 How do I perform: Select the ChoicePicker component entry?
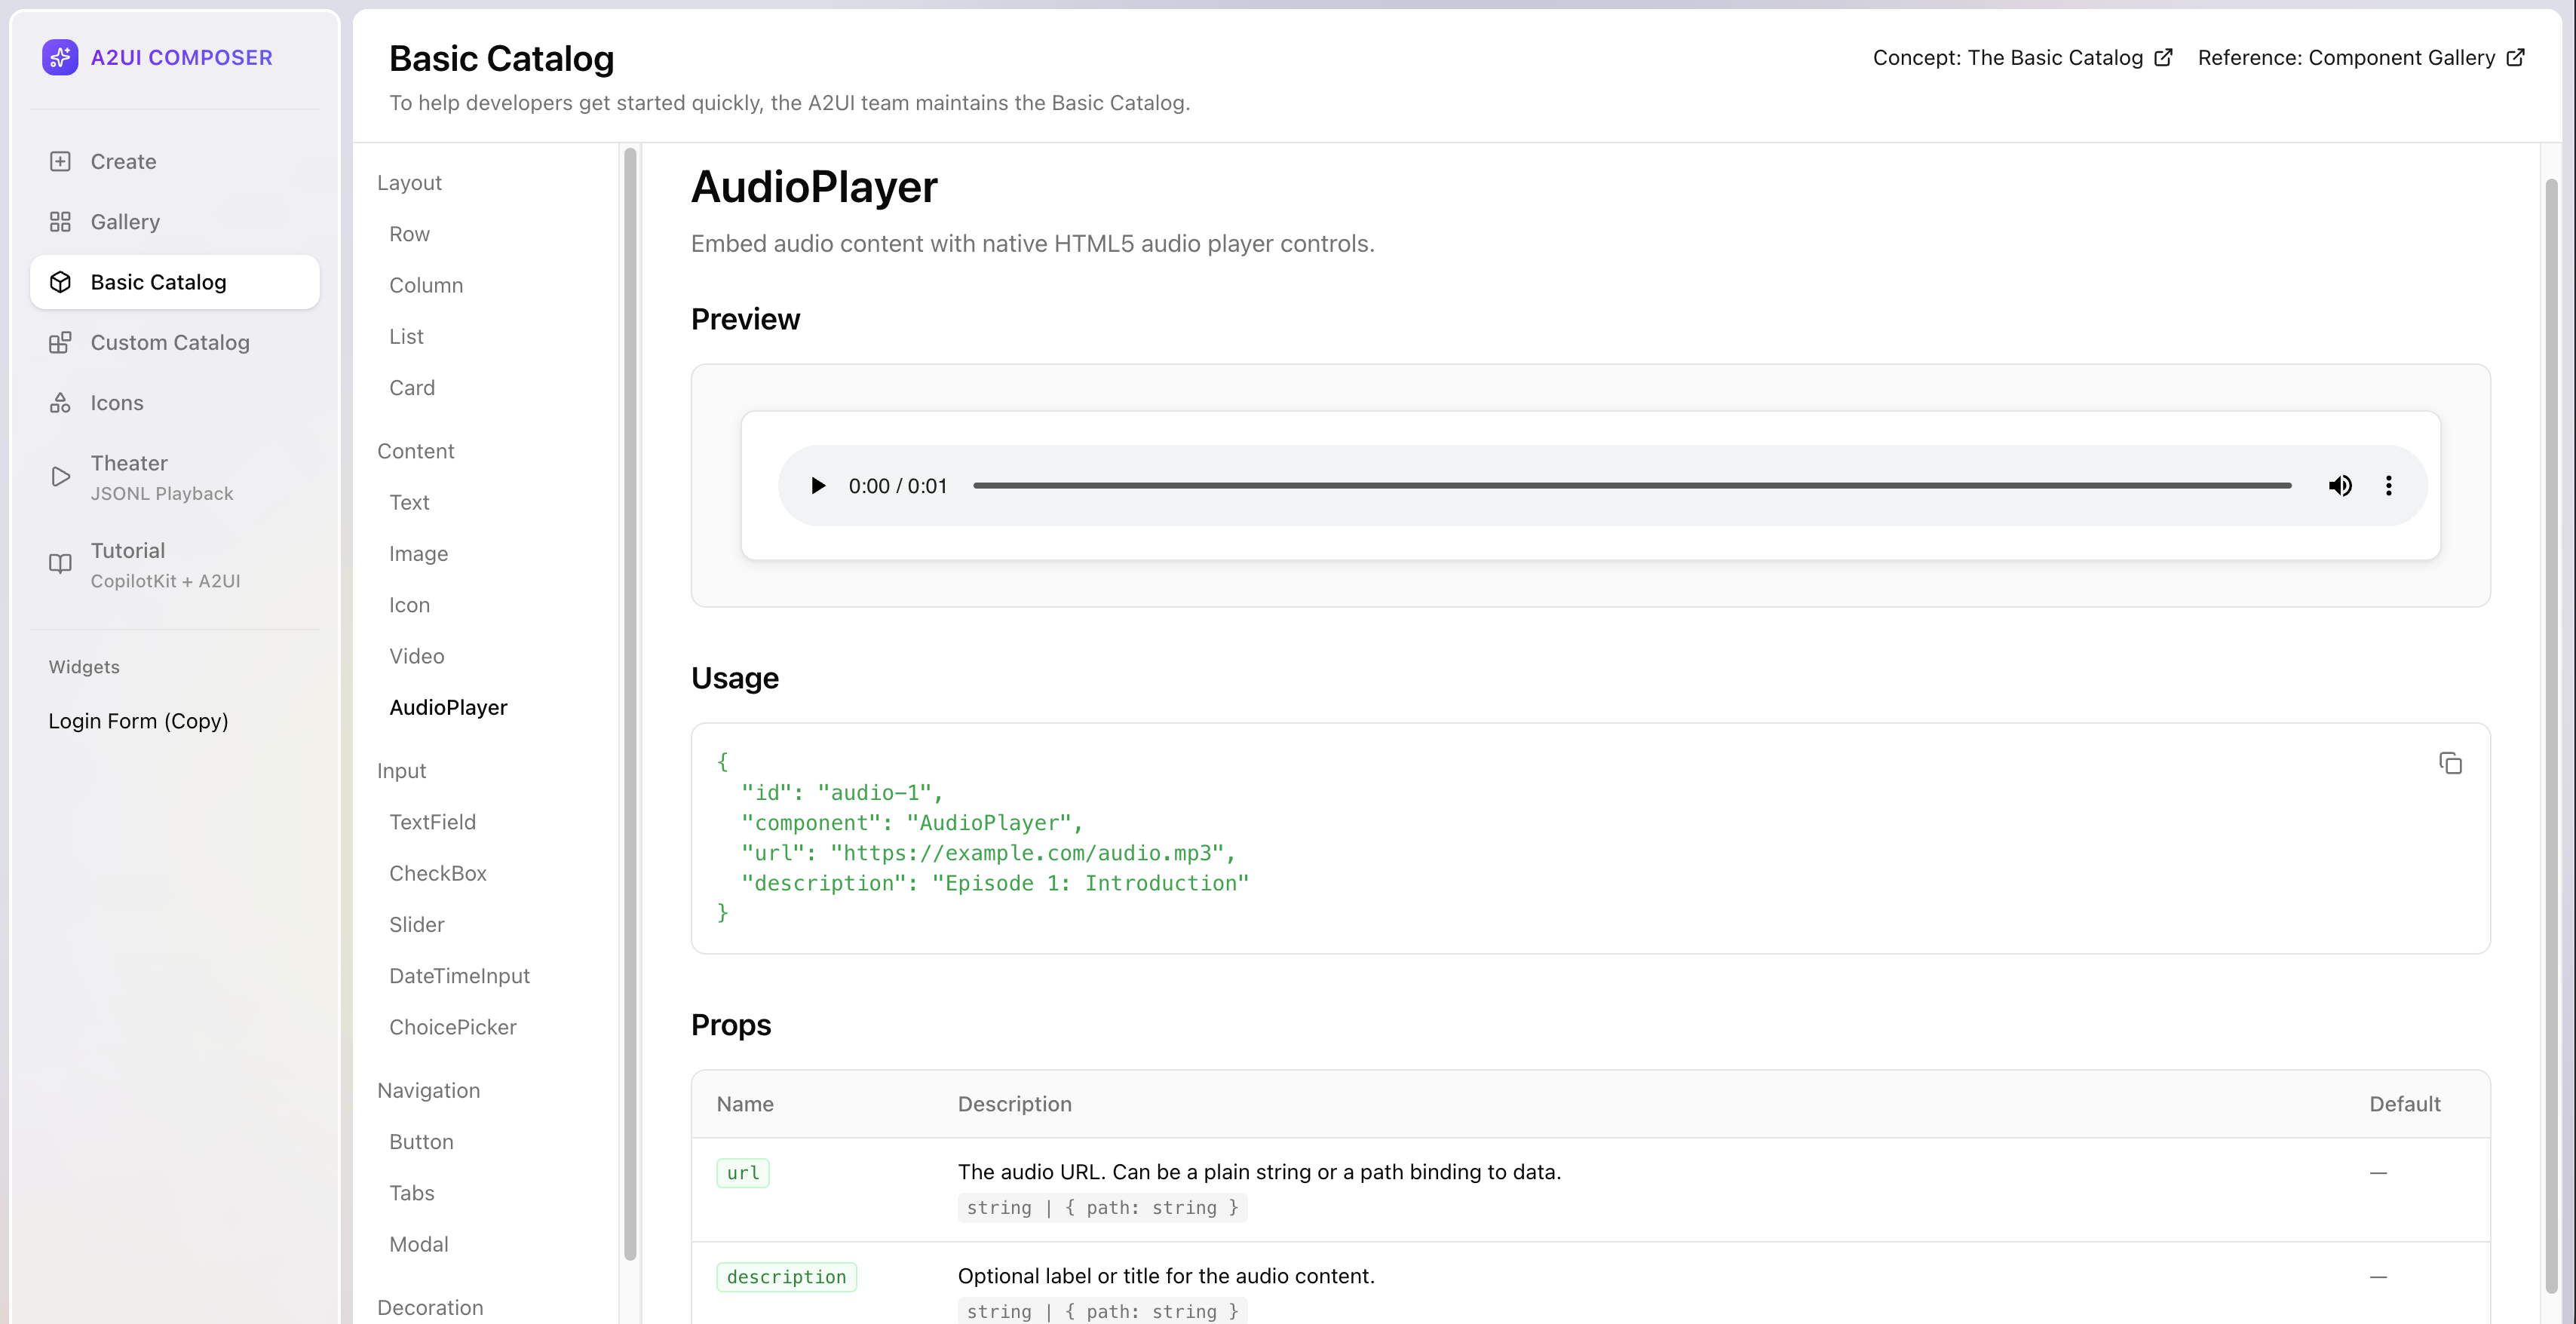pyautogui.click(x=452, y=1027)
